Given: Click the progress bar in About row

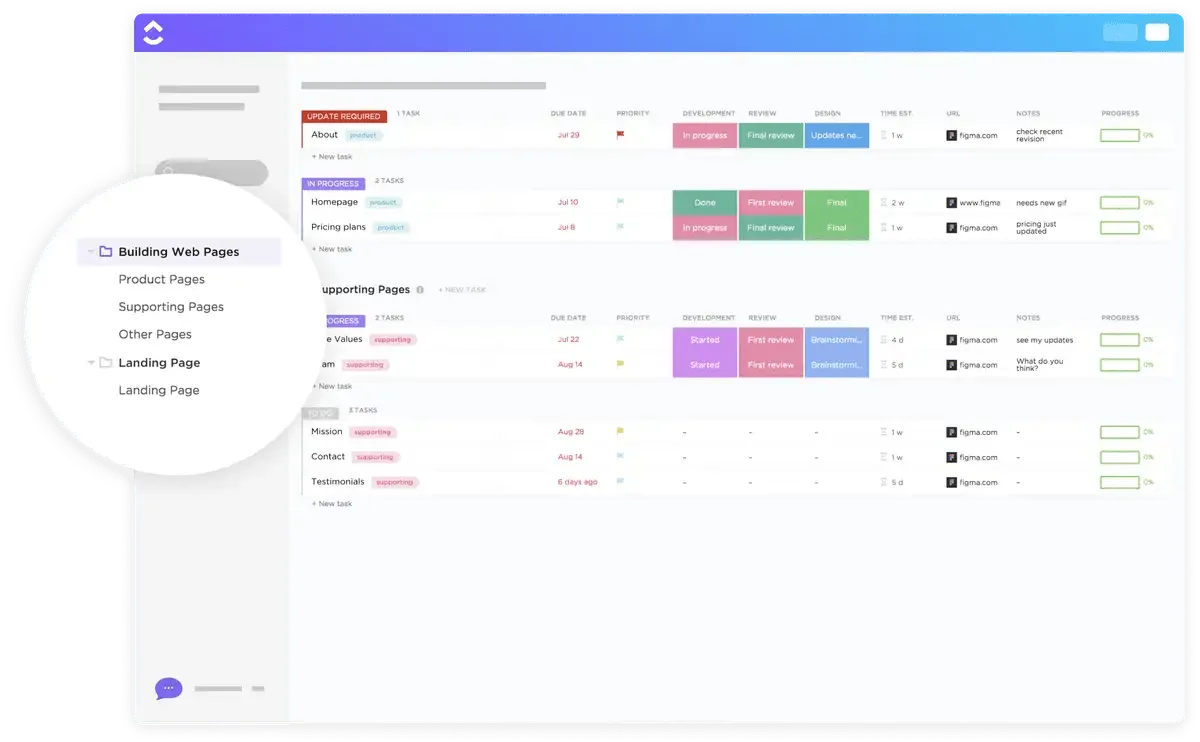Looking at the screenshot, I should click(1120, 135).
